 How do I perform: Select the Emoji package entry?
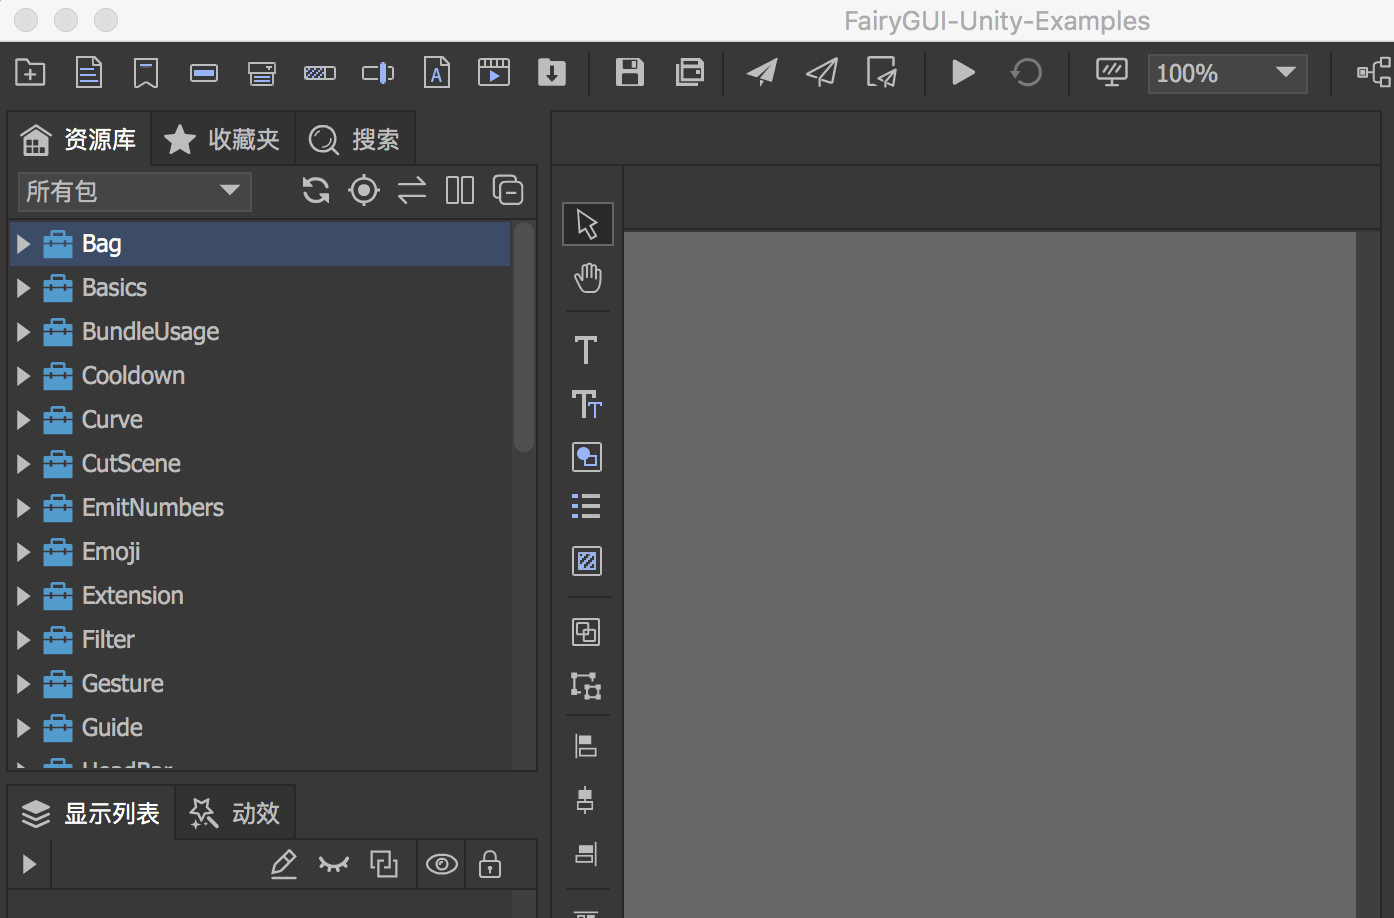111,552
